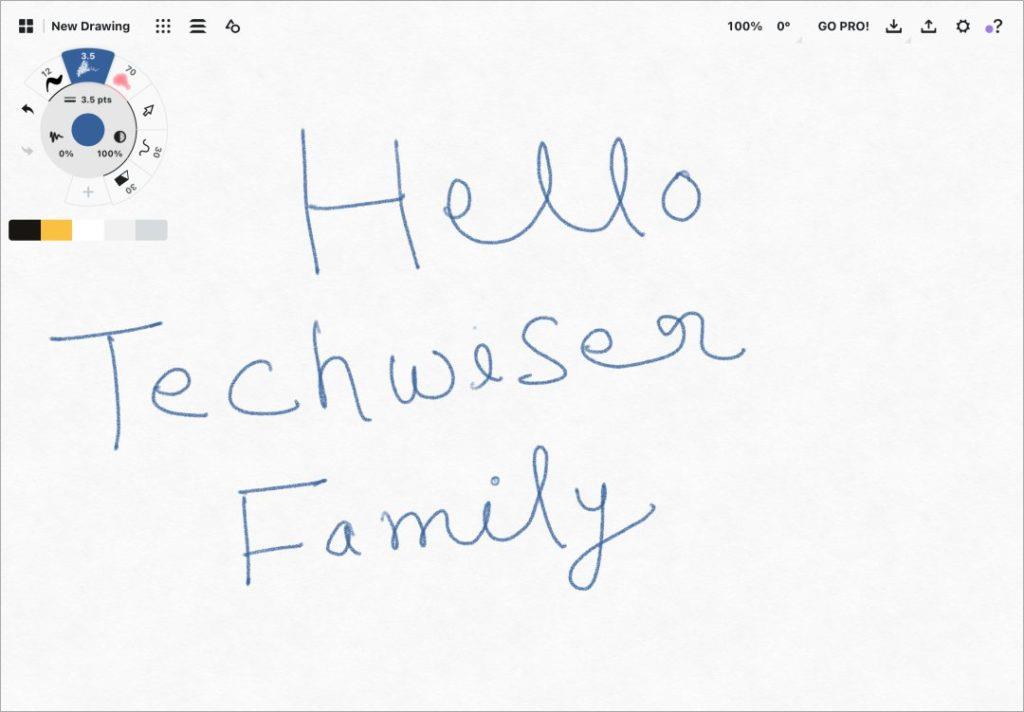Add a tool with the plus slot
This screenshot has height=712, width=1024.
[88, 191]
